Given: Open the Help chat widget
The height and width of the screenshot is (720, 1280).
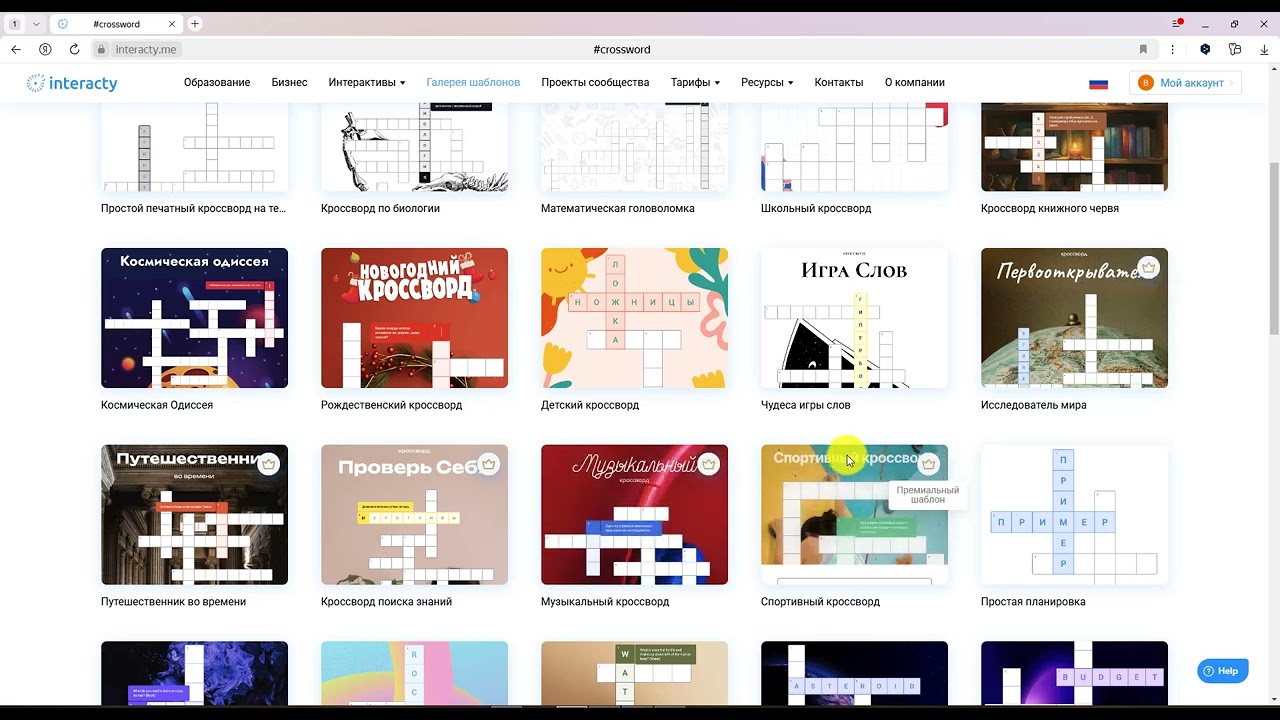Looking at the screenshot, I should click(x=1222, y=671).
